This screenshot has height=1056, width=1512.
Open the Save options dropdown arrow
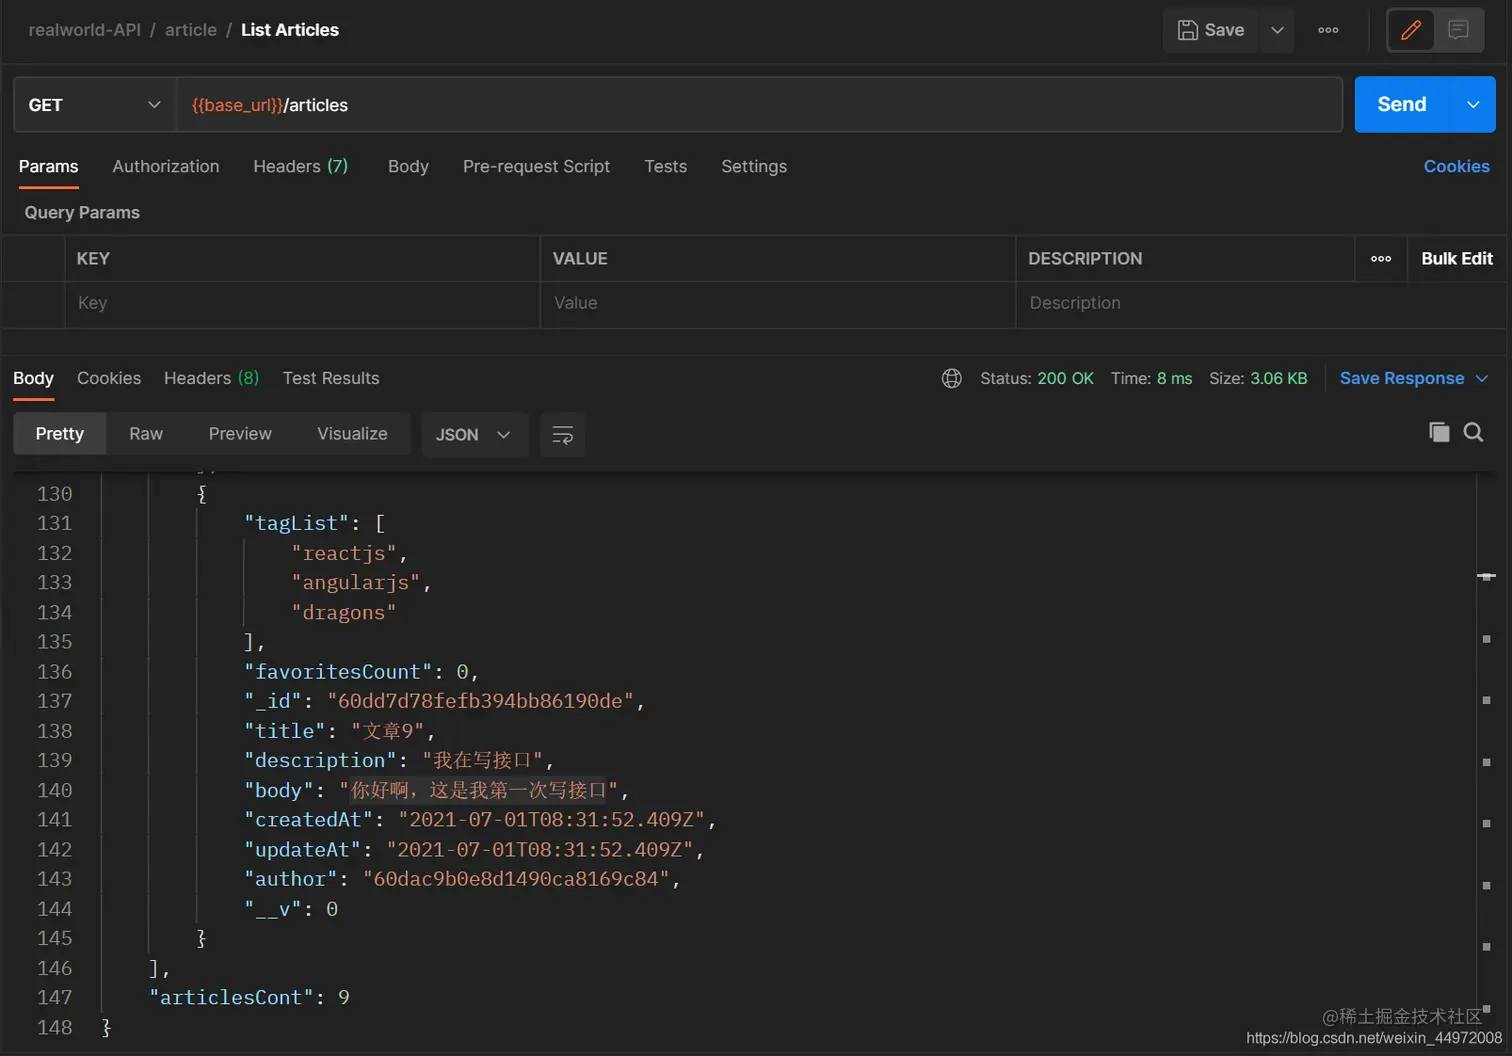click(1277, 30)
